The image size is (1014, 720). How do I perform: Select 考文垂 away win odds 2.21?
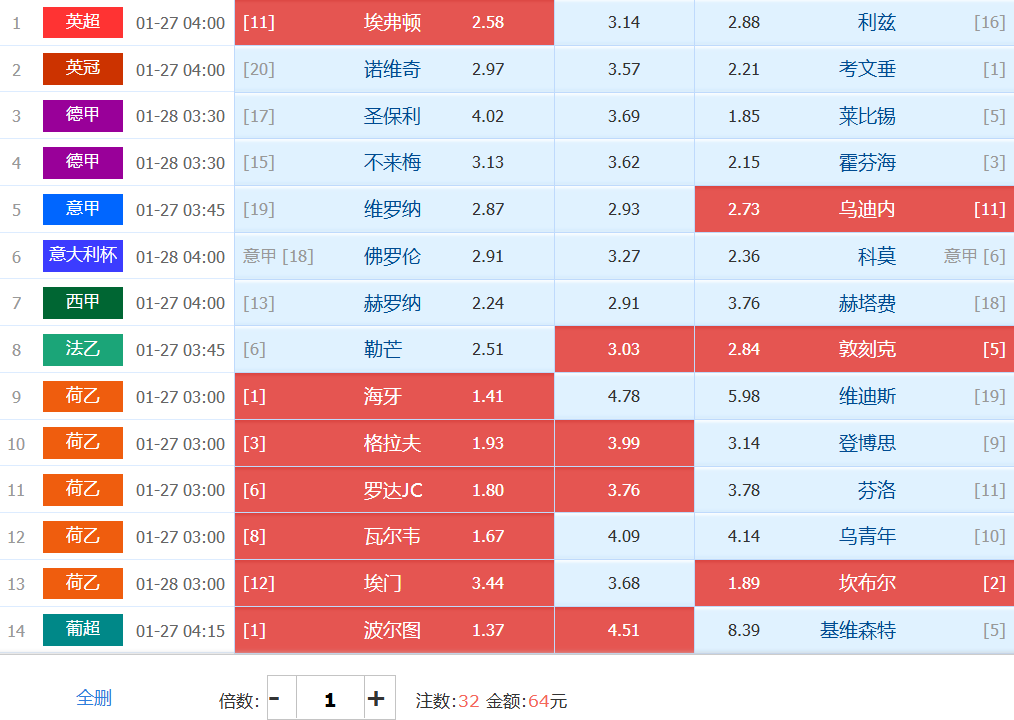(853, 69)
